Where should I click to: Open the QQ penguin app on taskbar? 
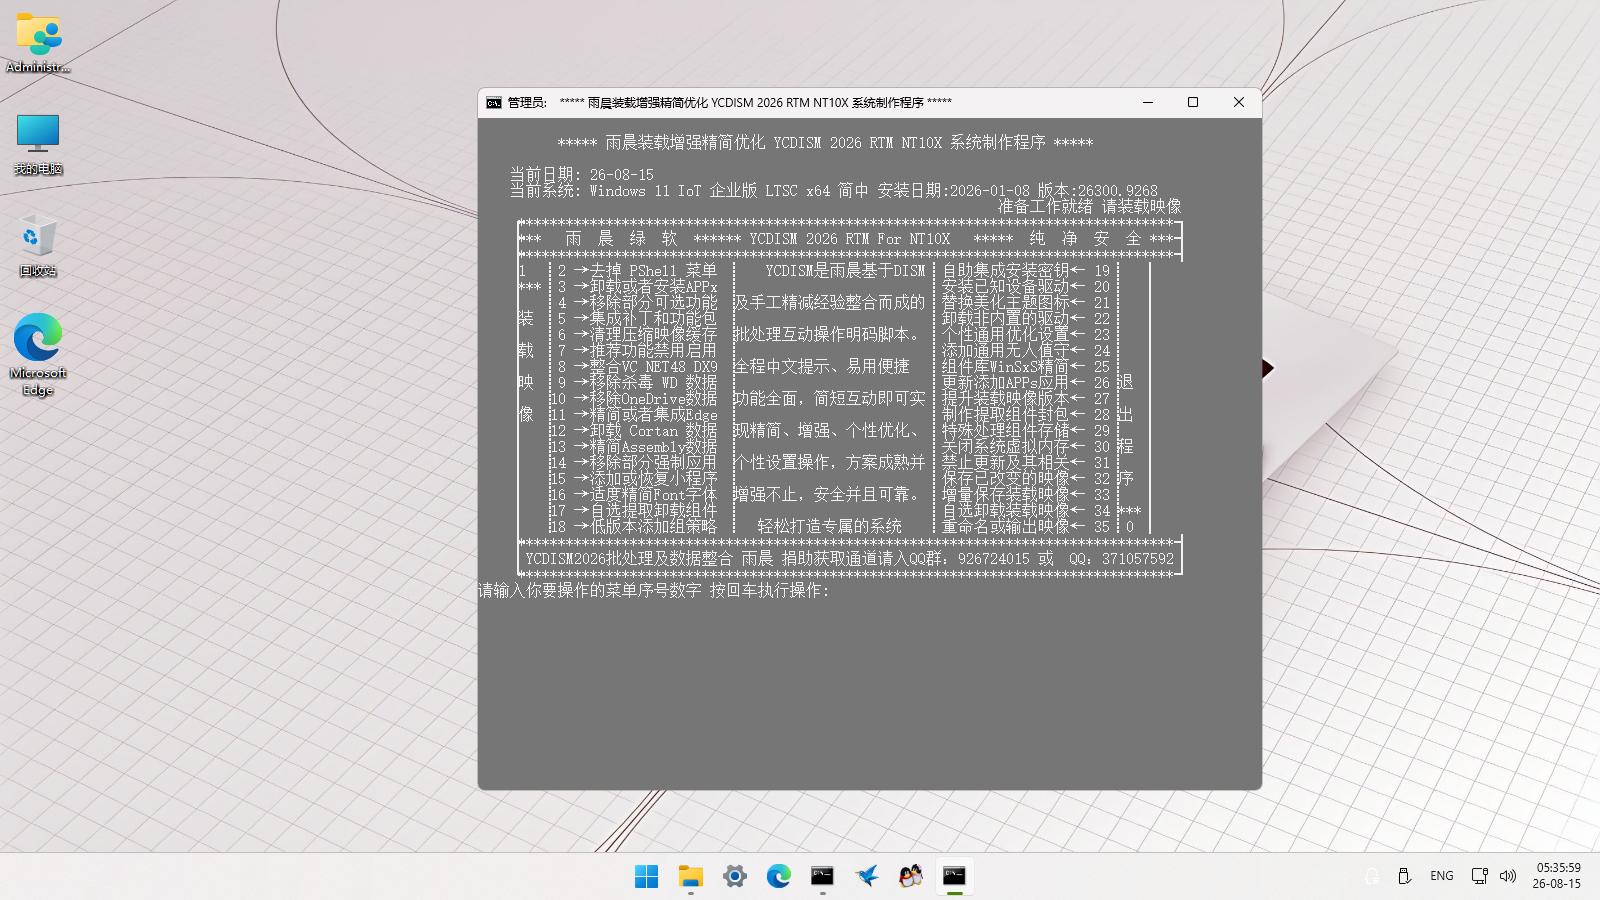click(x=911, y=877)
